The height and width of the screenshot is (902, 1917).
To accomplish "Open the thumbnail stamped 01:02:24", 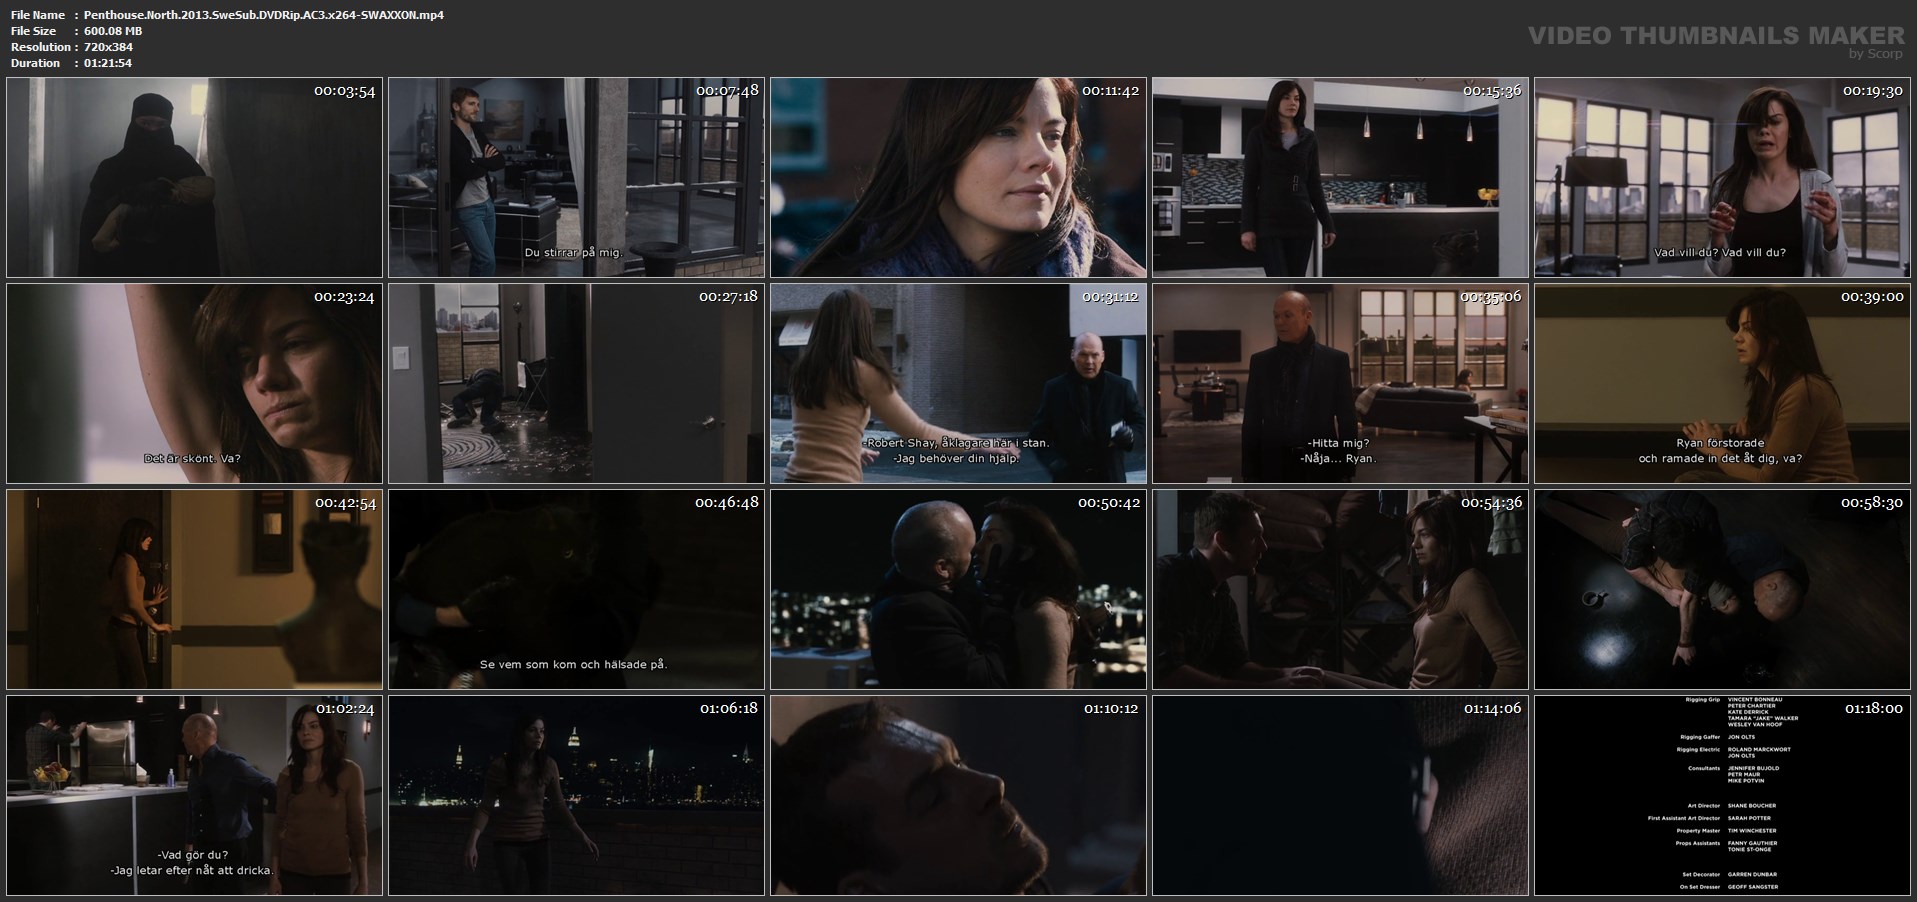I will 194,795.
